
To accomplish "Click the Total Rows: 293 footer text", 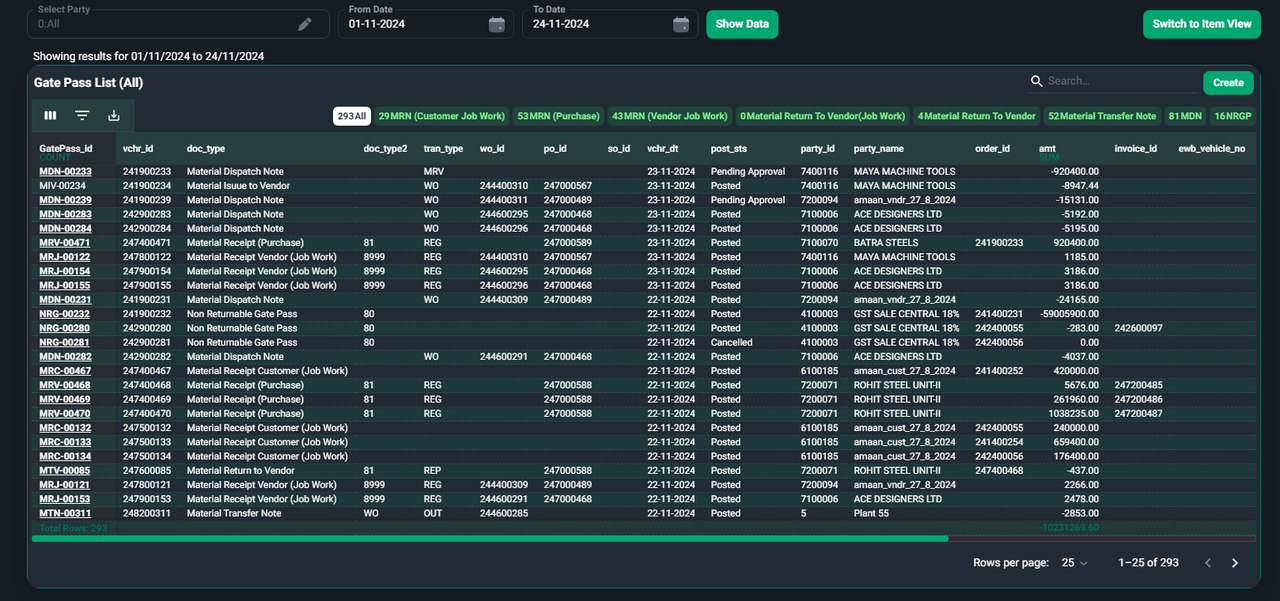I will point(73,528).
